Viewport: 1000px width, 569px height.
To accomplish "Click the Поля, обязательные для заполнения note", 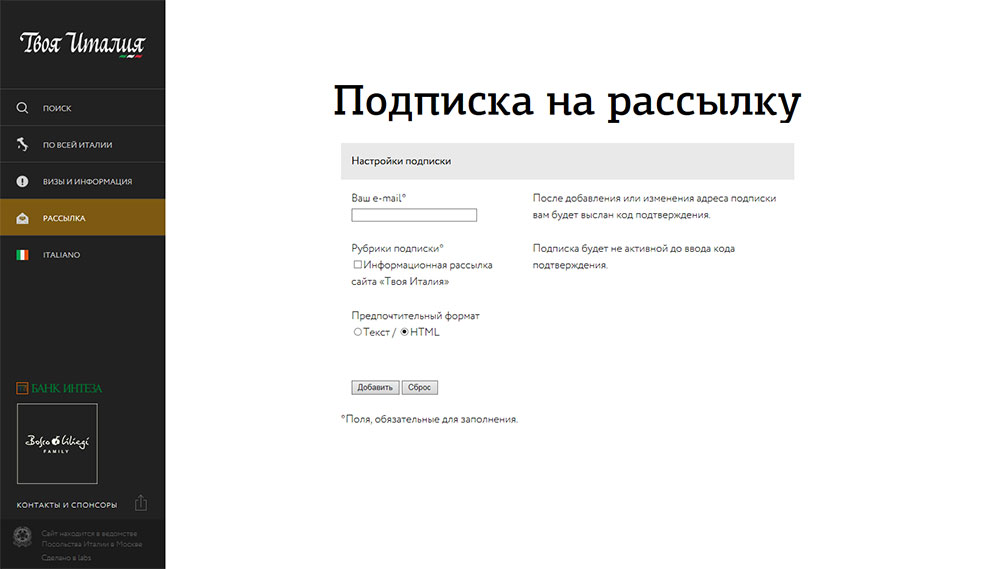I will click(429, 419).
